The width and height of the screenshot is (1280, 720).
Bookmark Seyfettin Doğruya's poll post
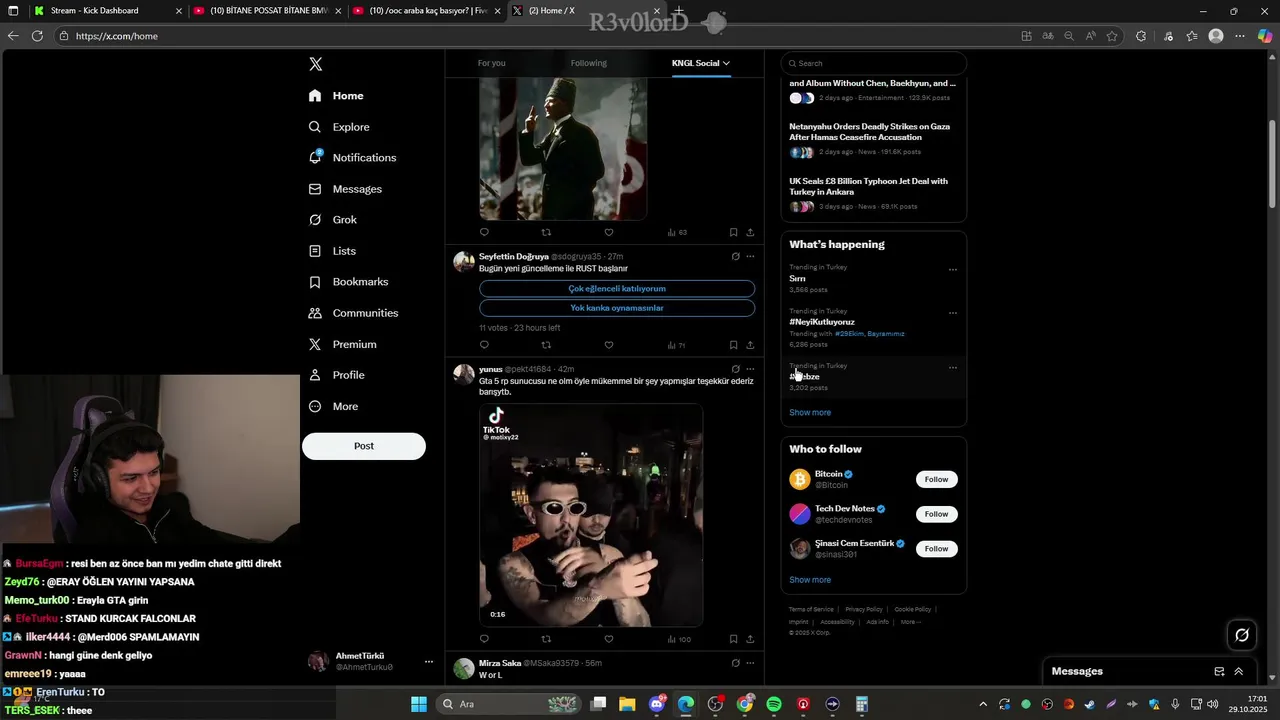click(x=733, y=345)
